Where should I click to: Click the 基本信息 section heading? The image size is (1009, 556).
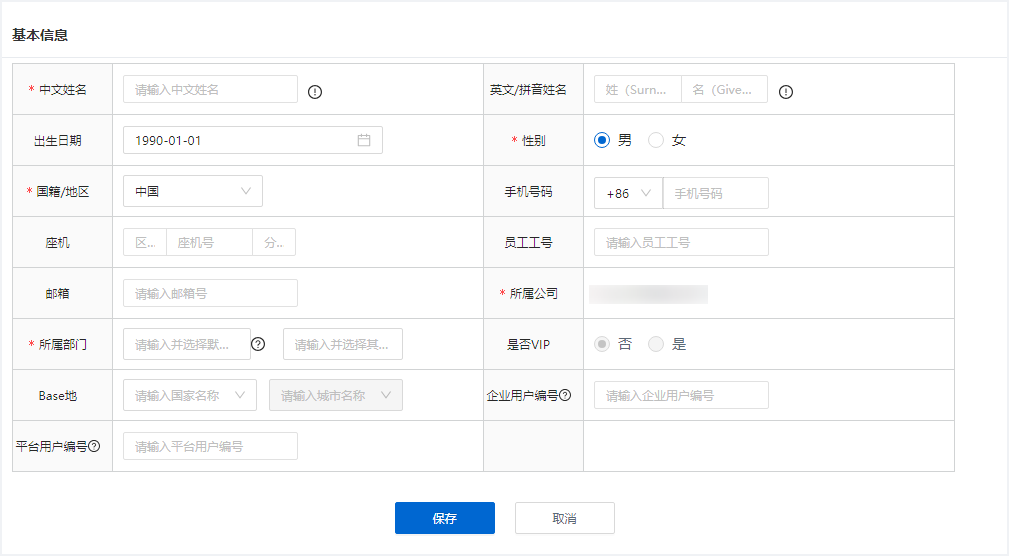pos(40,35)
